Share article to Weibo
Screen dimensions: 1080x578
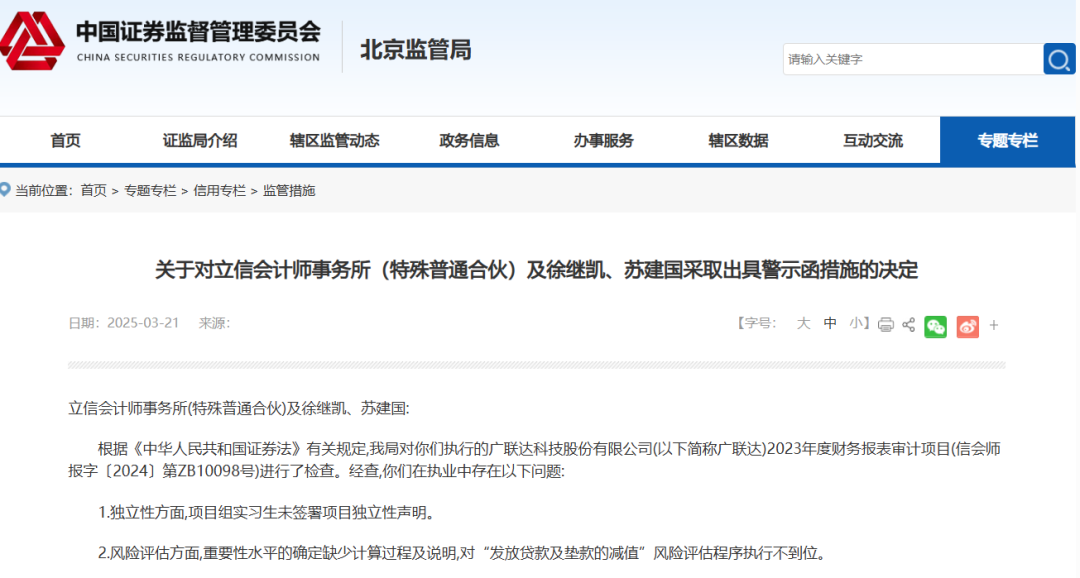click(967, 325)
